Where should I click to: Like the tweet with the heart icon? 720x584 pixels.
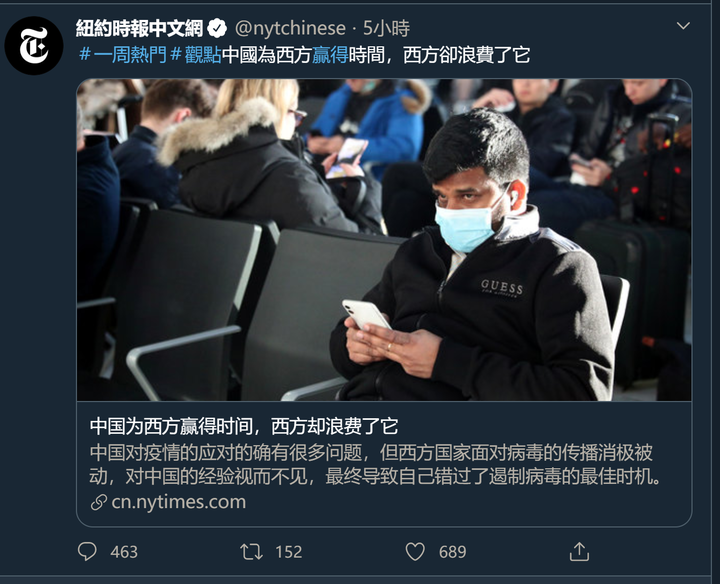[415, 552]
